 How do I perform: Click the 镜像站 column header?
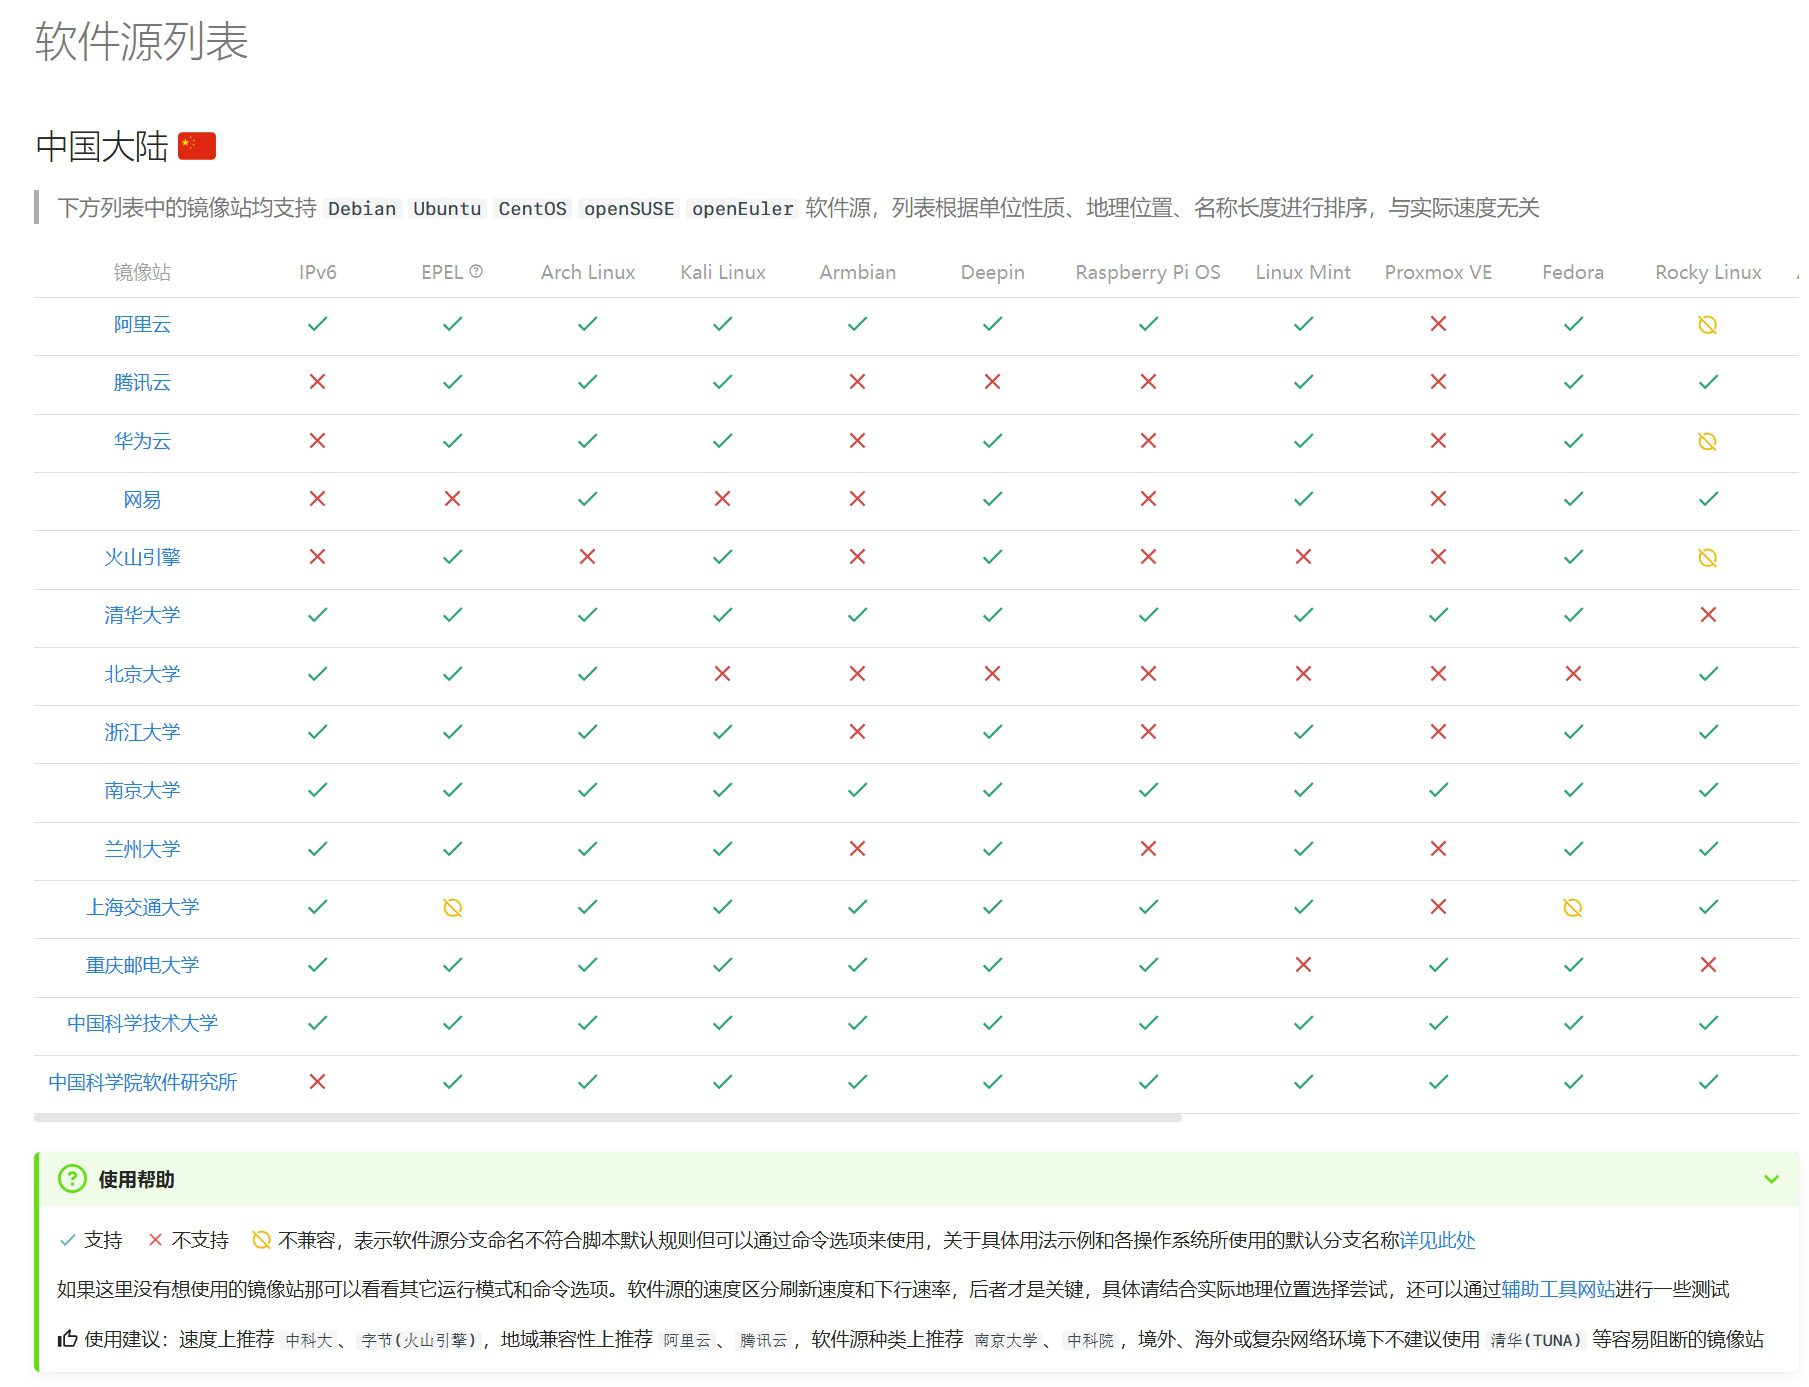point(142,272)
